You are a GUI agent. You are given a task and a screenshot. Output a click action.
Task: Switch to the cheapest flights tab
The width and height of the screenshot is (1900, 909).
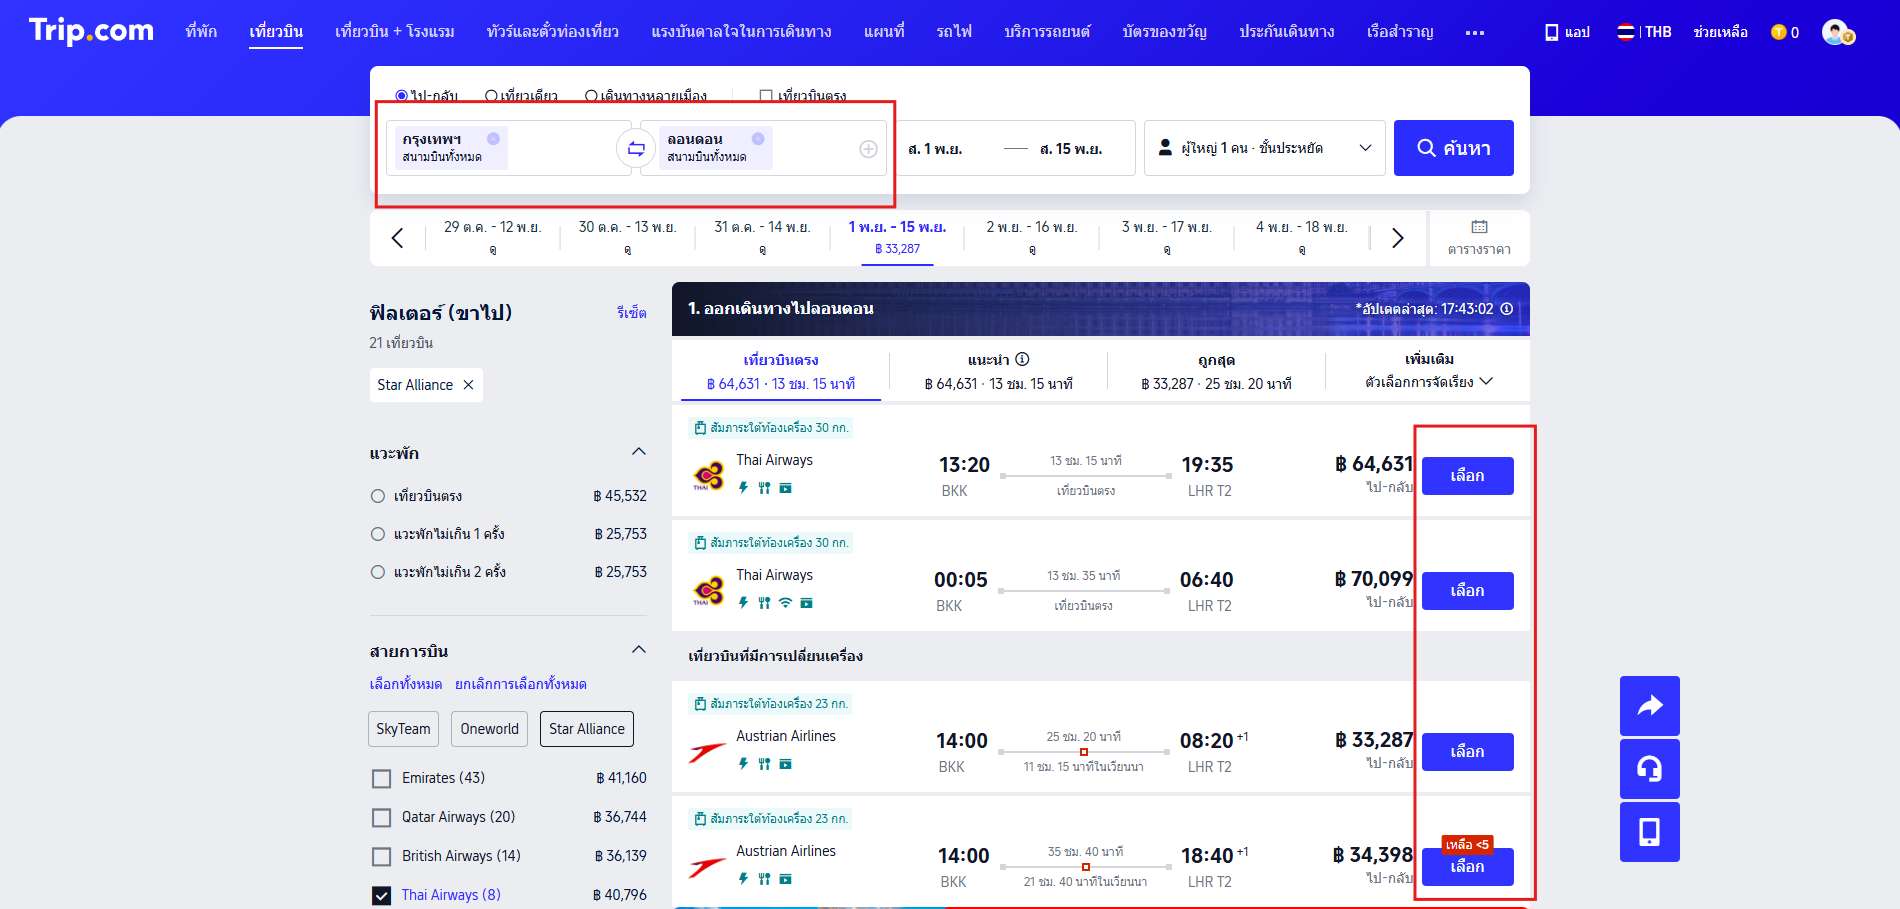tap(1216, 371)
